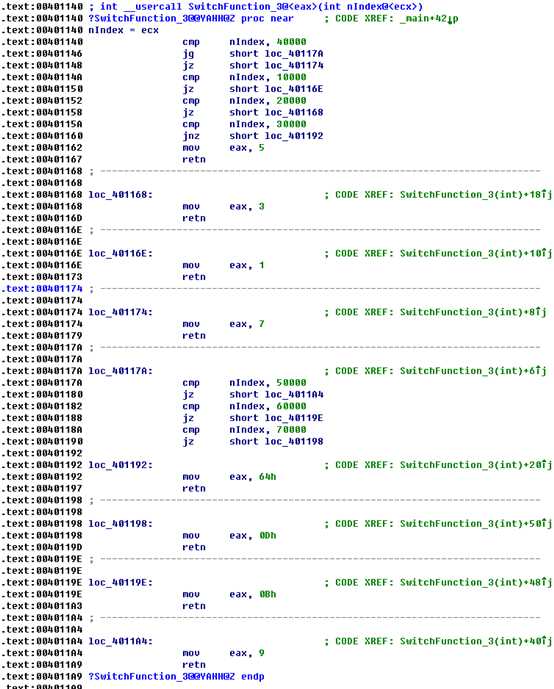The height and width of the screenshot is (689, 554).
Task: Click the "jg" mnemonic
Action: tap(188, 54)
